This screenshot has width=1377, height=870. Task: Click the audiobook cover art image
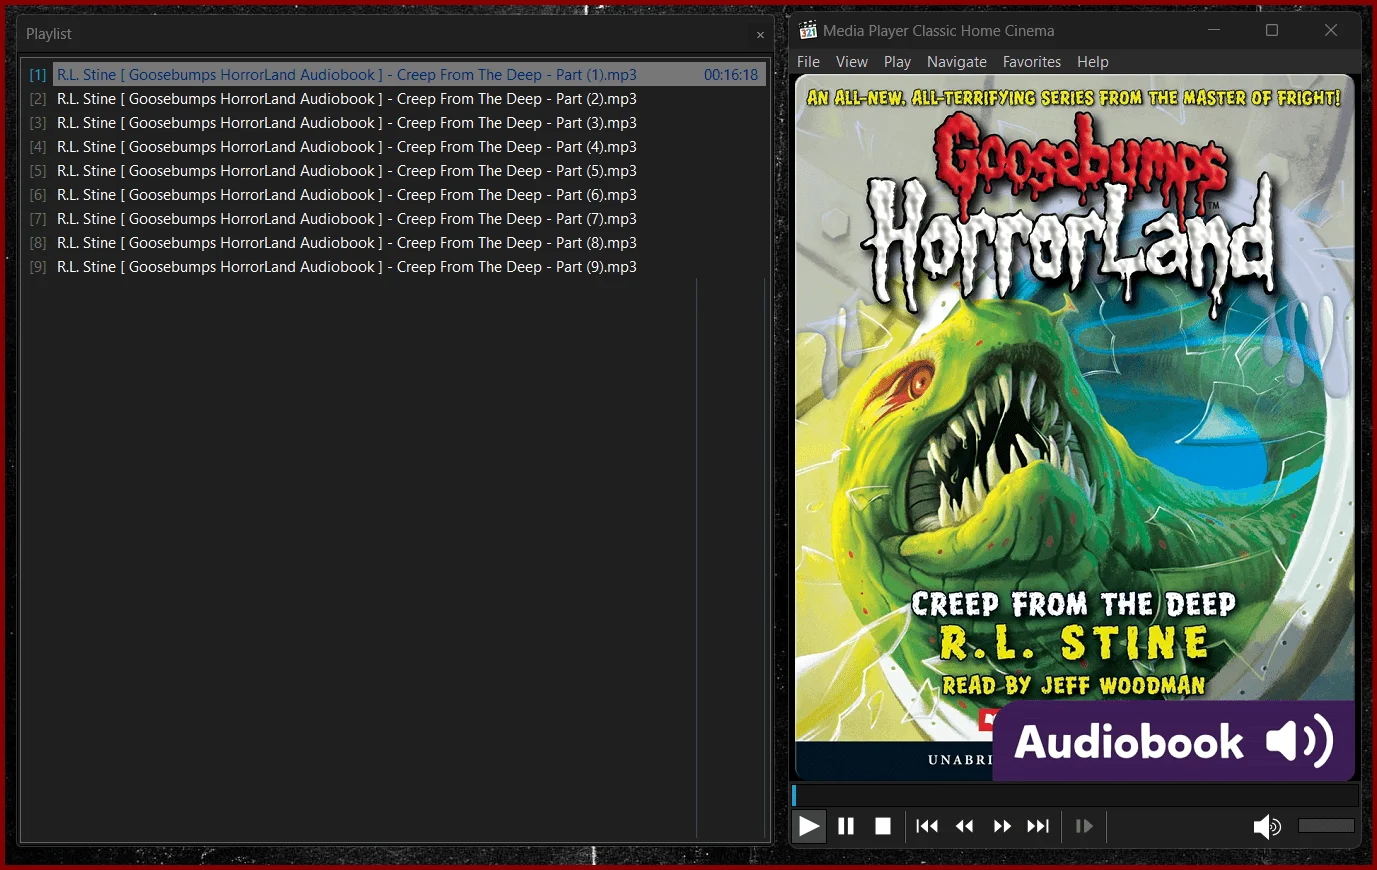click(1075, 428)
